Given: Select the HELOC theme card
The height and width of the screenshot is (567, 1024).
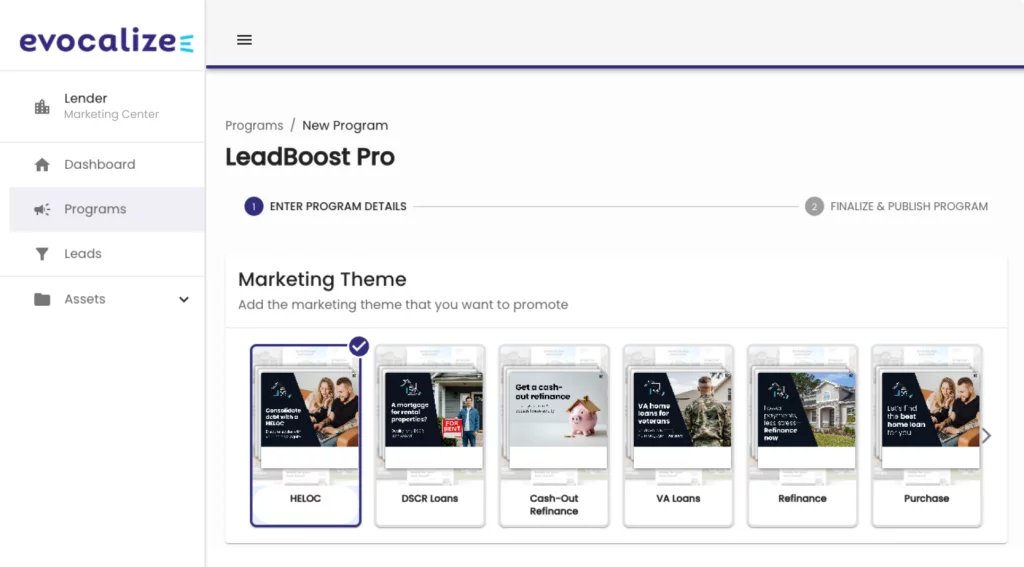Looking at the screenshot, I should pyautogui.click(x=305, y=436).
